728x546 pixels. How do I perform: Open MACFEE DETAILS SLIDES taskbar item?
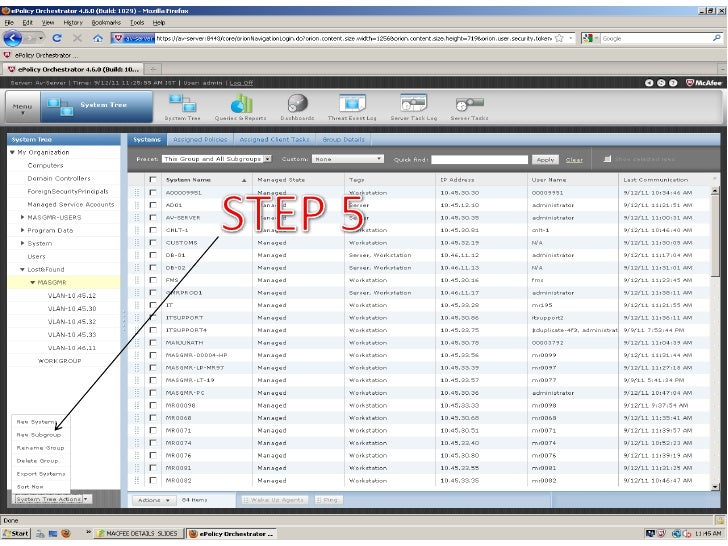coord(137,534)
